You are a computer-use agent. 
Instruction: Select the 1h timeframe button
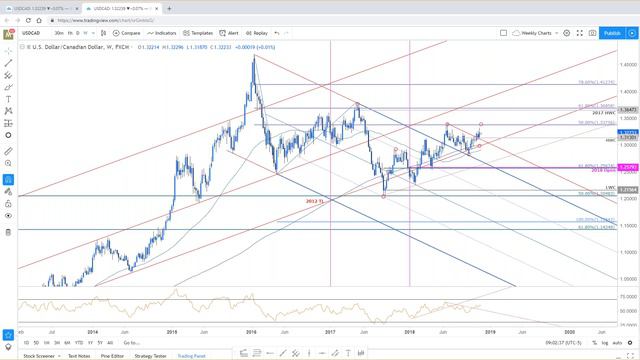70,33
